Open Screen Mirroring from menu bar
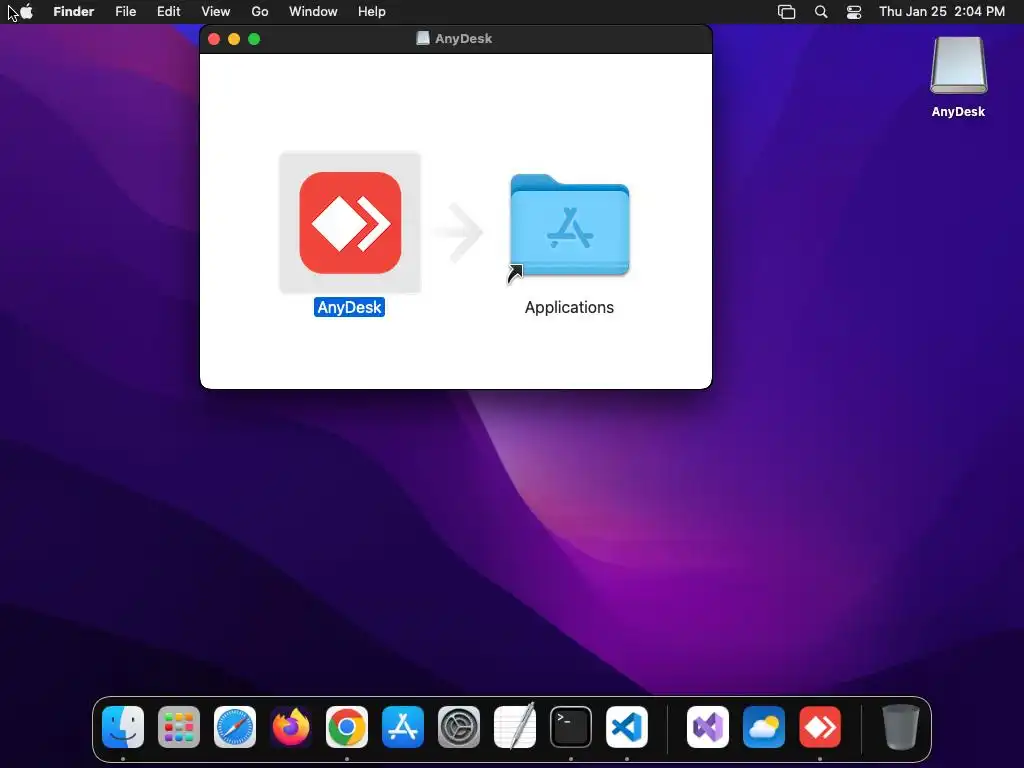The width and height of the screenshot is (1024, 768). [786, 12]
